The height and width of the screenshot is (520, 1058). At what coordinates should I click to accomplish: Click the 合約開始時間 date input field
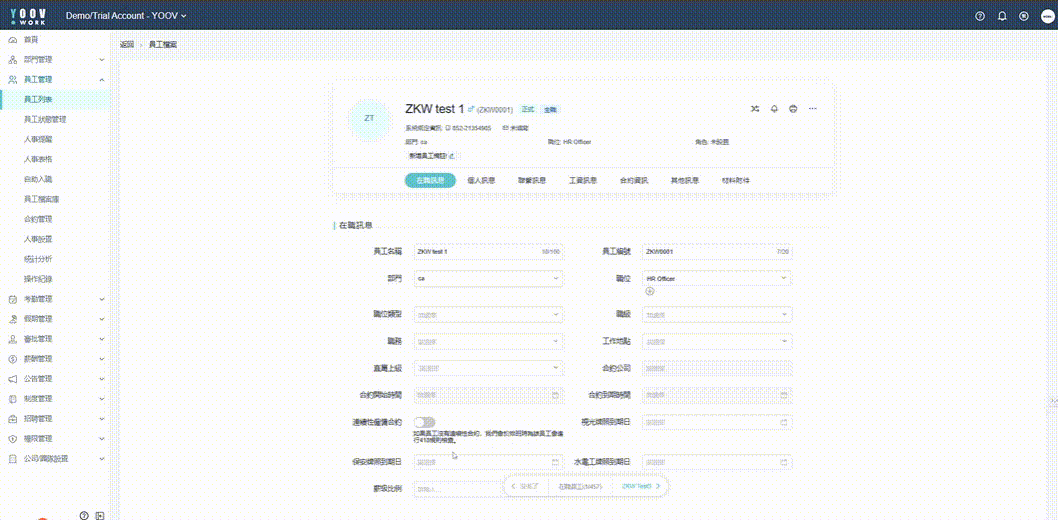488,395
